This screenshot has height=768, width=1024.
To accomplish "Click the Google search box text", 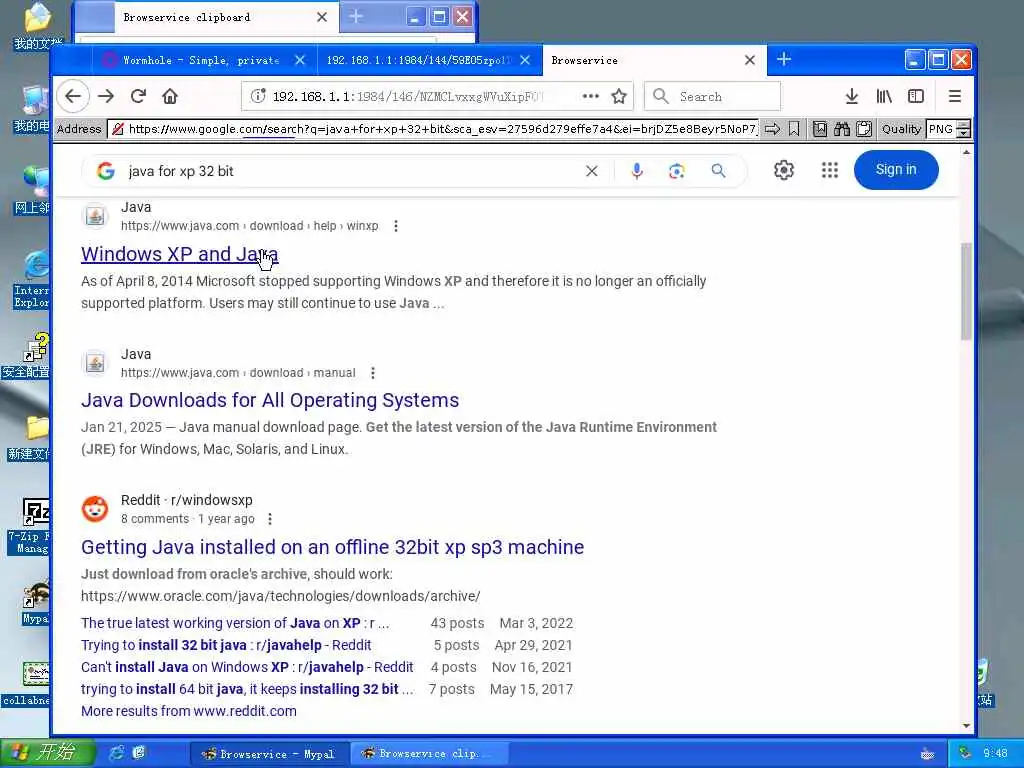I will coord(181,171).
